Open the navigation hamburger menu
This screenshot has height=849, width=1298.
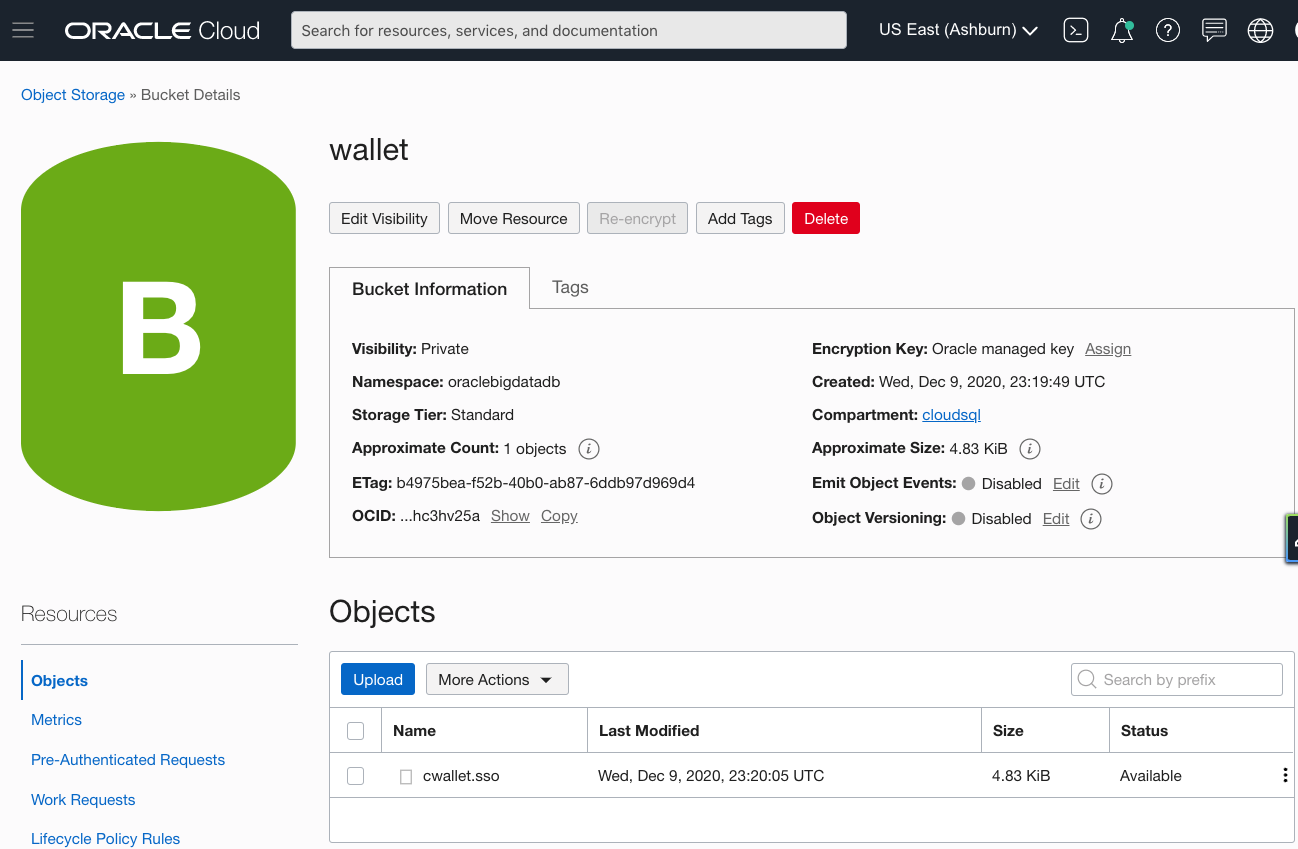click(23, 29)
